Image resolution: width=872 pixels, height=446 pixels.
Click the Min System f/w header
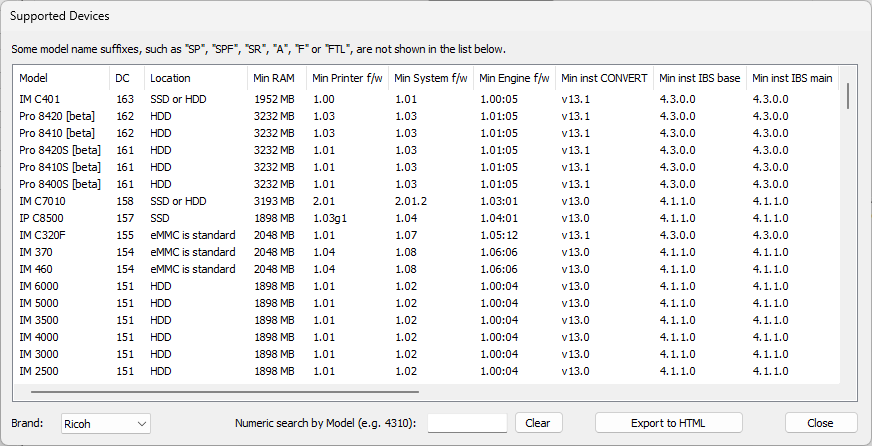[x=430, y=78]
